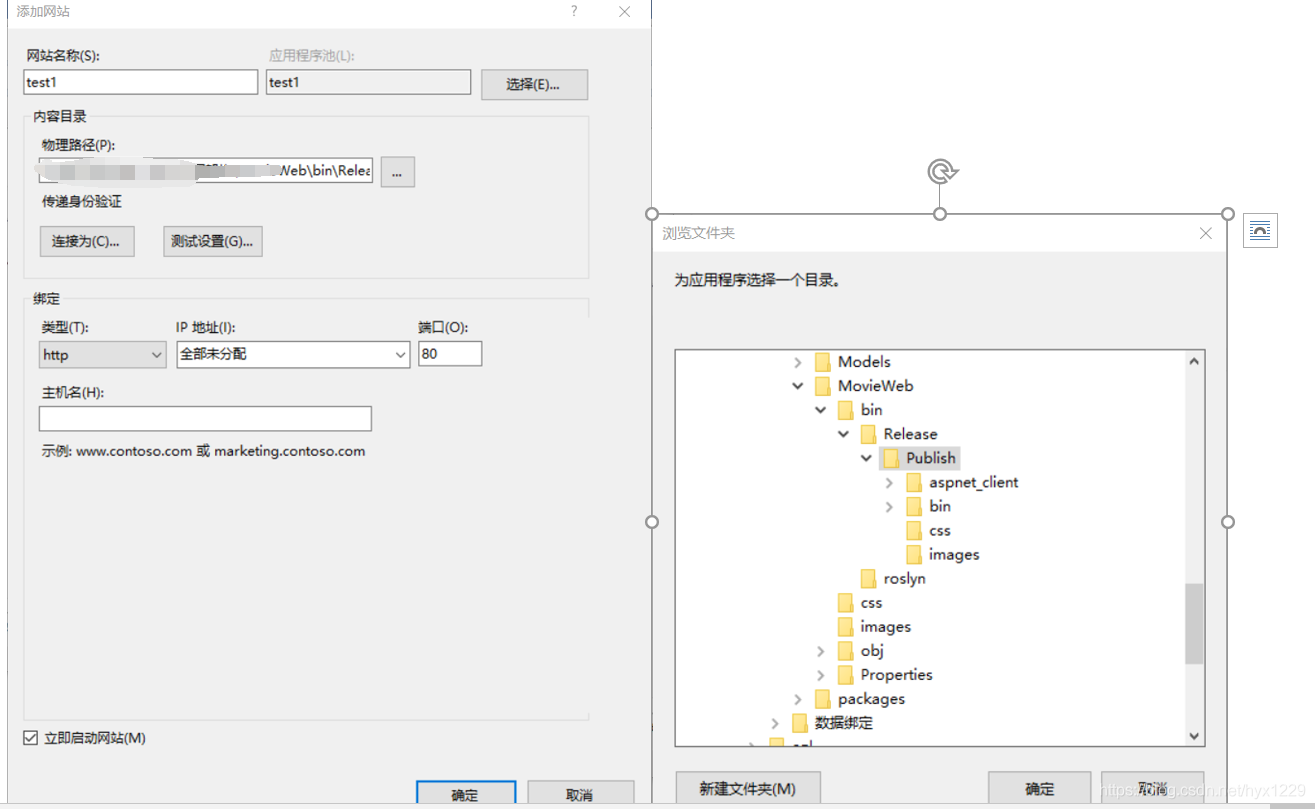1315x809 pixels.
Task: Open the layout options icon beside the image
Action: click(x=1260, y=231)
